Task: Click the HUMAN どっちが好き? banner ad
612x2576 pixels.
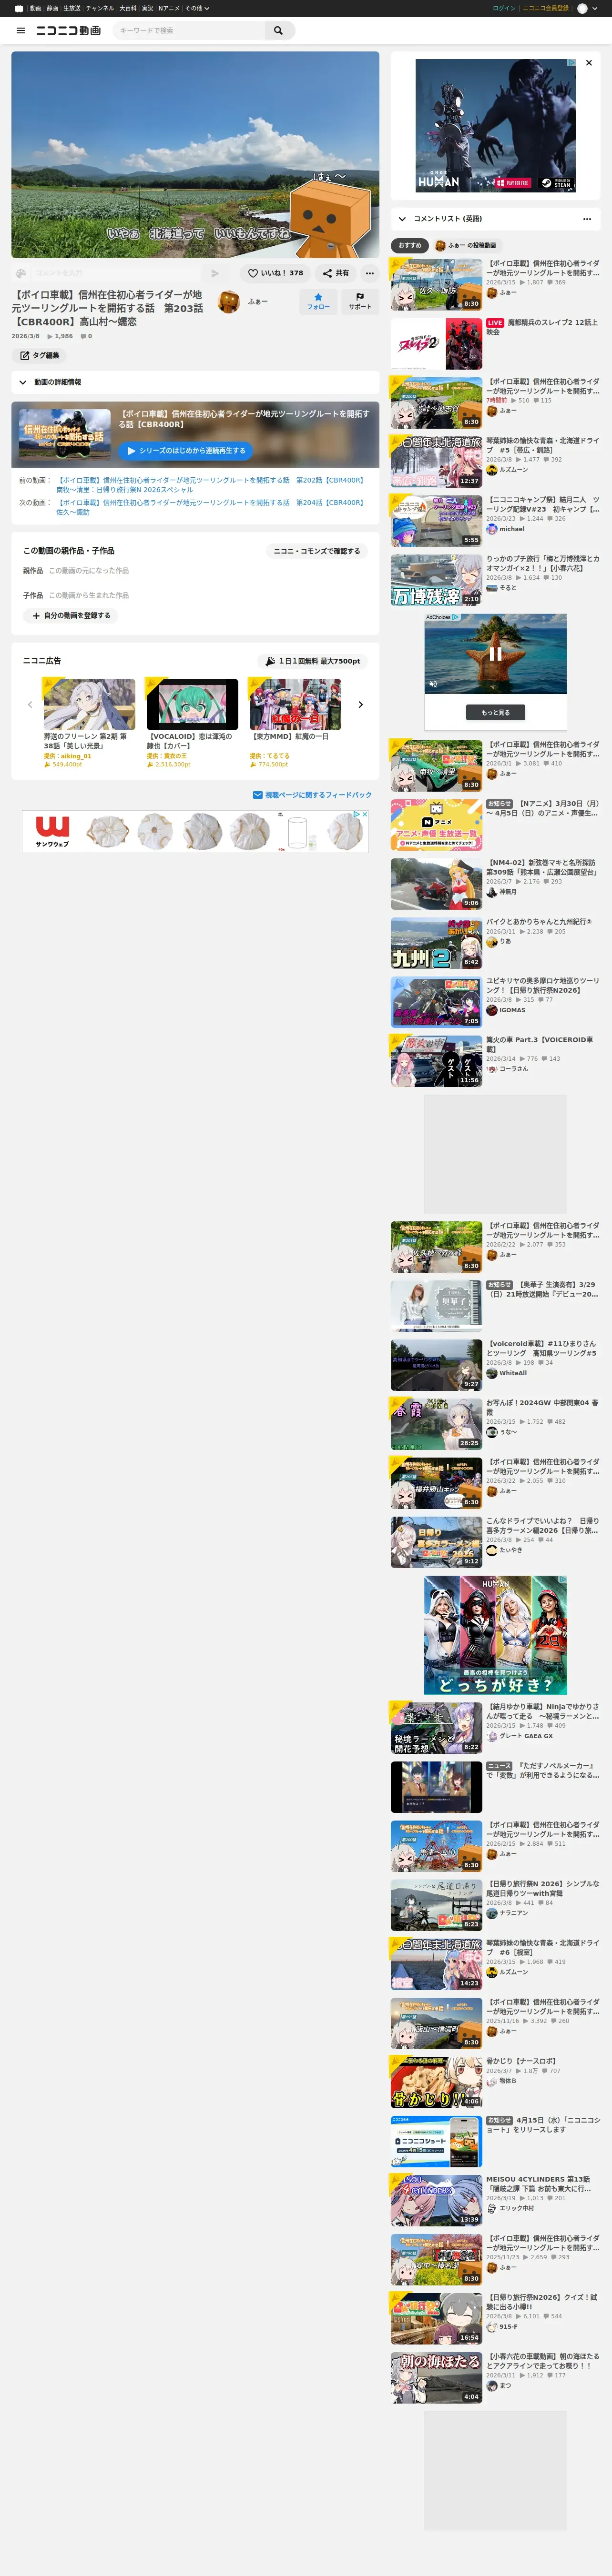Action: [495, 1635]
